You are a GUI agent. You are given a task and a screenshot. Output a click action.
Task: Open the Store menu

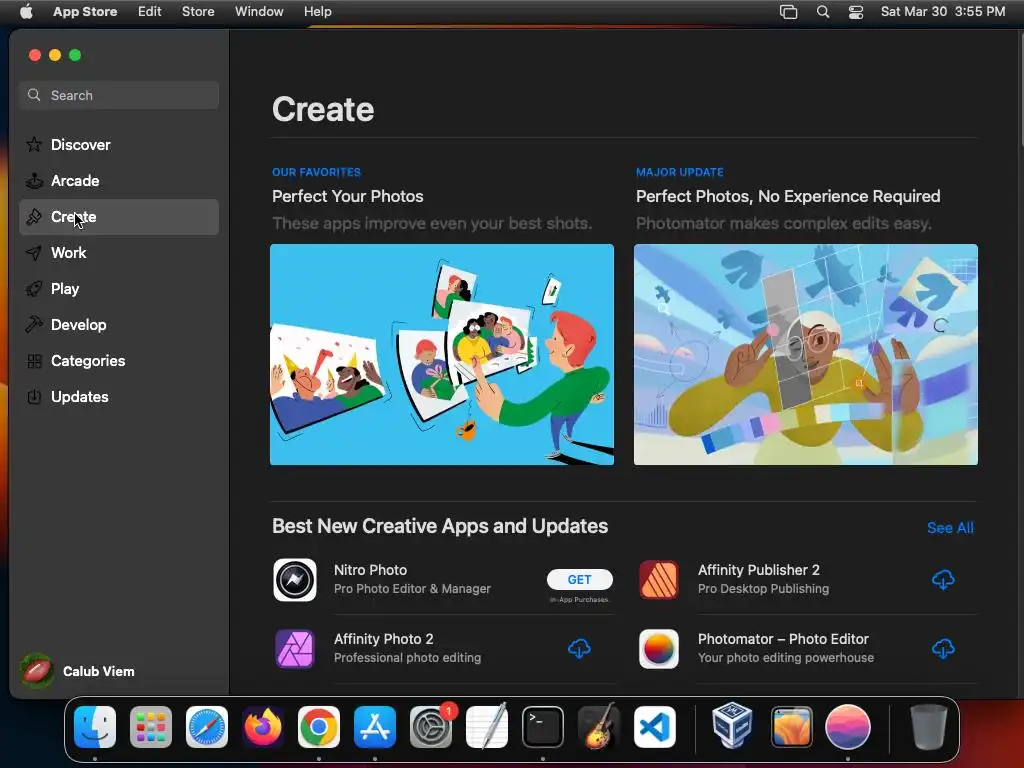click(x=198, y=11)
